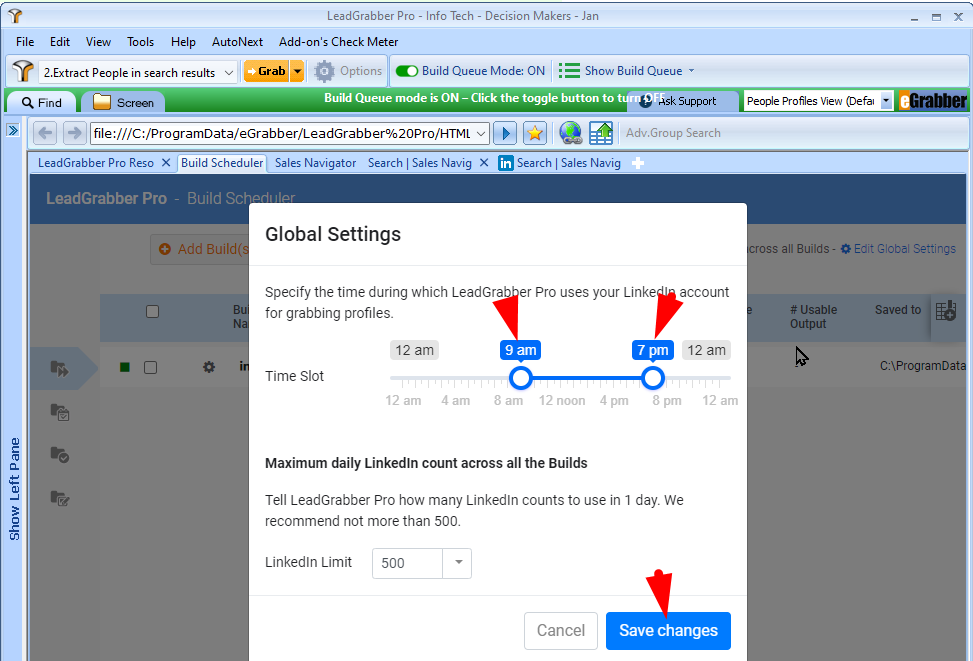Open the LinkedIn Limit dropdown arrow
Screen dimensions: 973x661
click(458, 563)
